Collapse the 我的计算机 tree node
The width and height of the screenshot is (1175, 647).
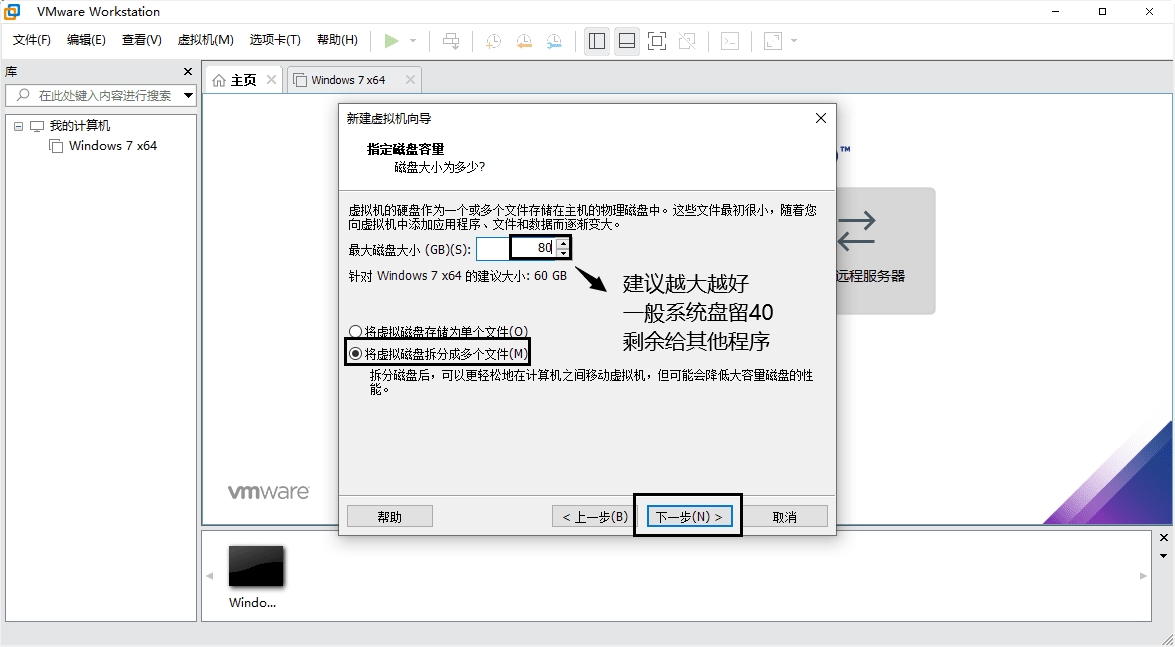coord(19,127)
